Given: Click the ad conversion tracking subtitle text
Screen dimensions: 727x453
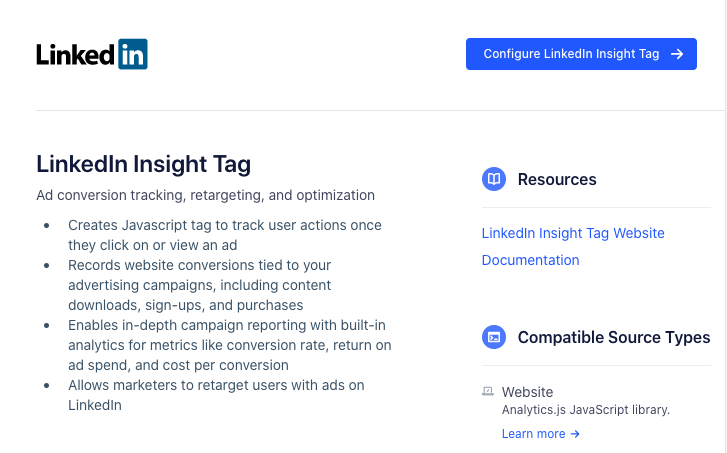Looking at the screenshot, I should click(205, 195).
